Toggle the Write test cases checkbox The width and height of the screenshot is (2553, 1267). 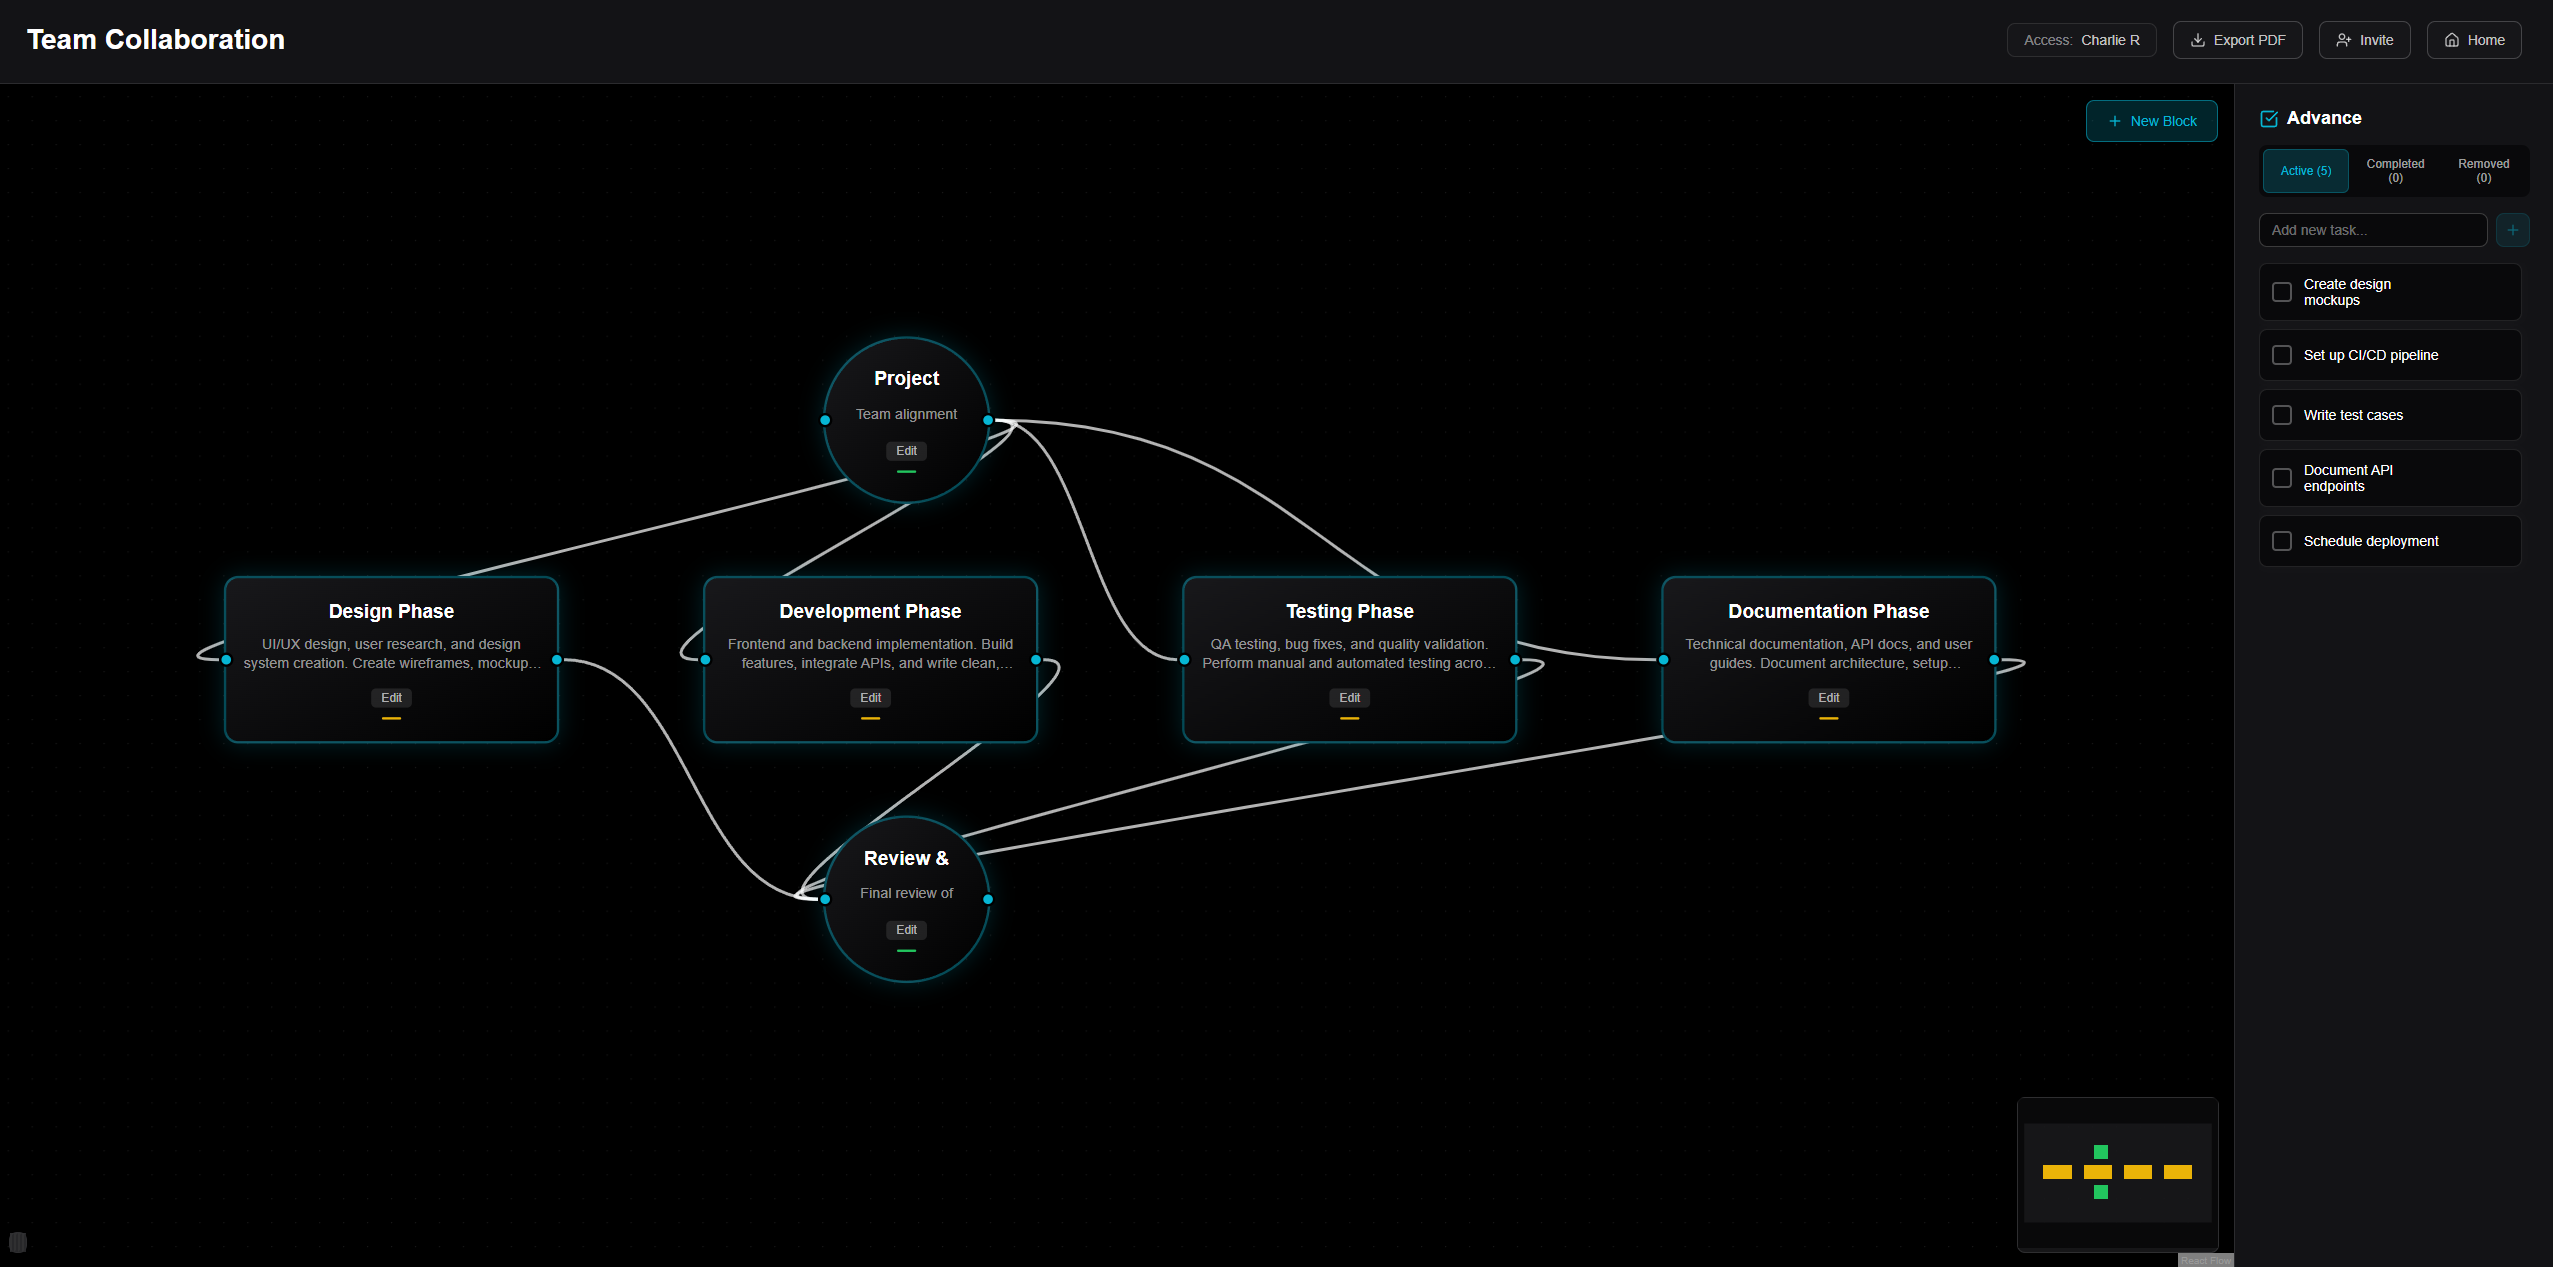2281,414
